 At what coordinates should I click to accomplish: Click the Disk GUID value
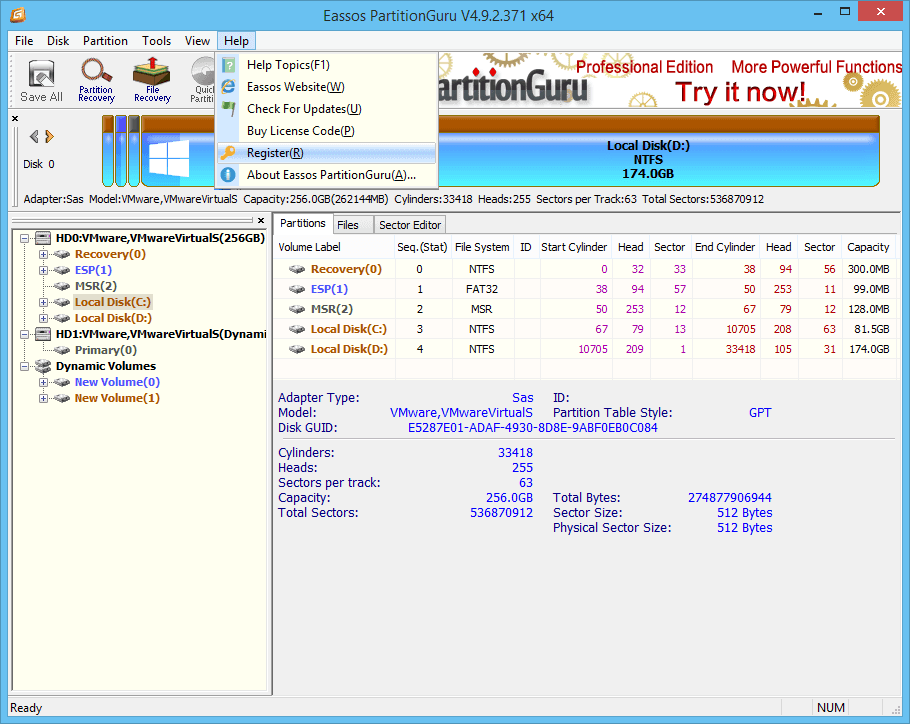point(533,428)
